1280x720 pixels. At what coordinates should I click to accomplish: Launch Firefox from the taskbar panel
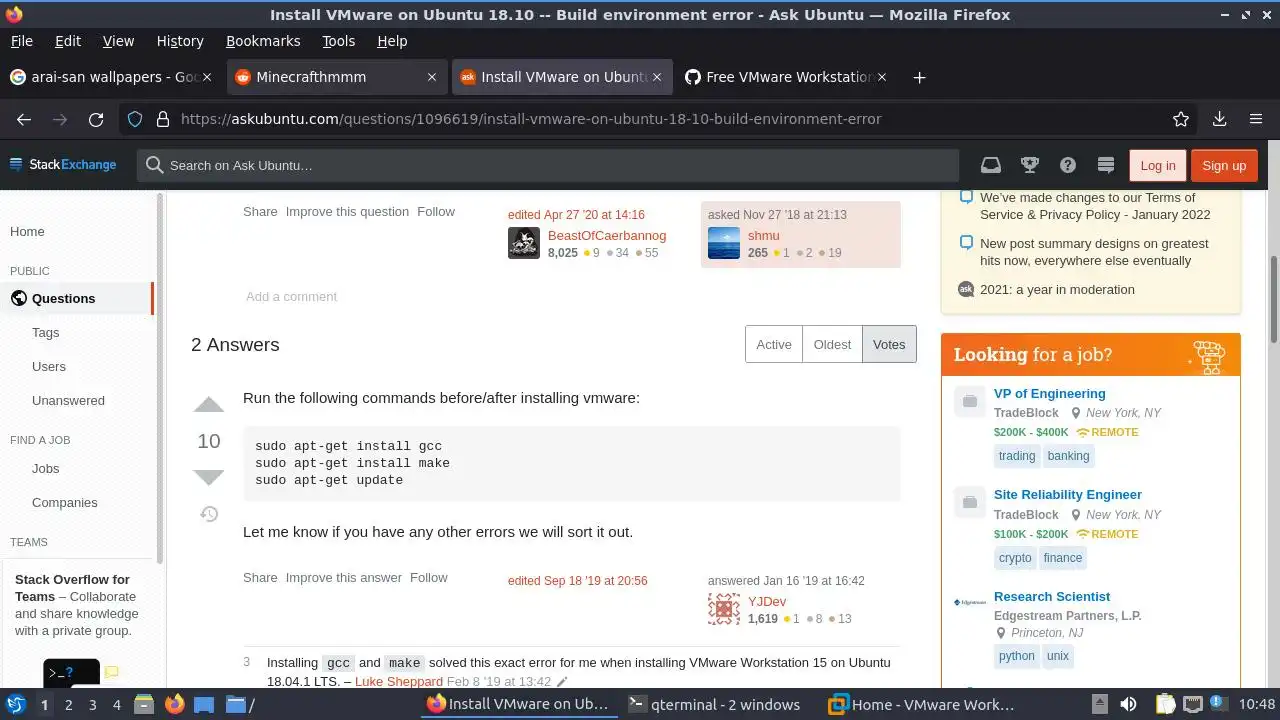pyautogui.click(x=175, y=704)
